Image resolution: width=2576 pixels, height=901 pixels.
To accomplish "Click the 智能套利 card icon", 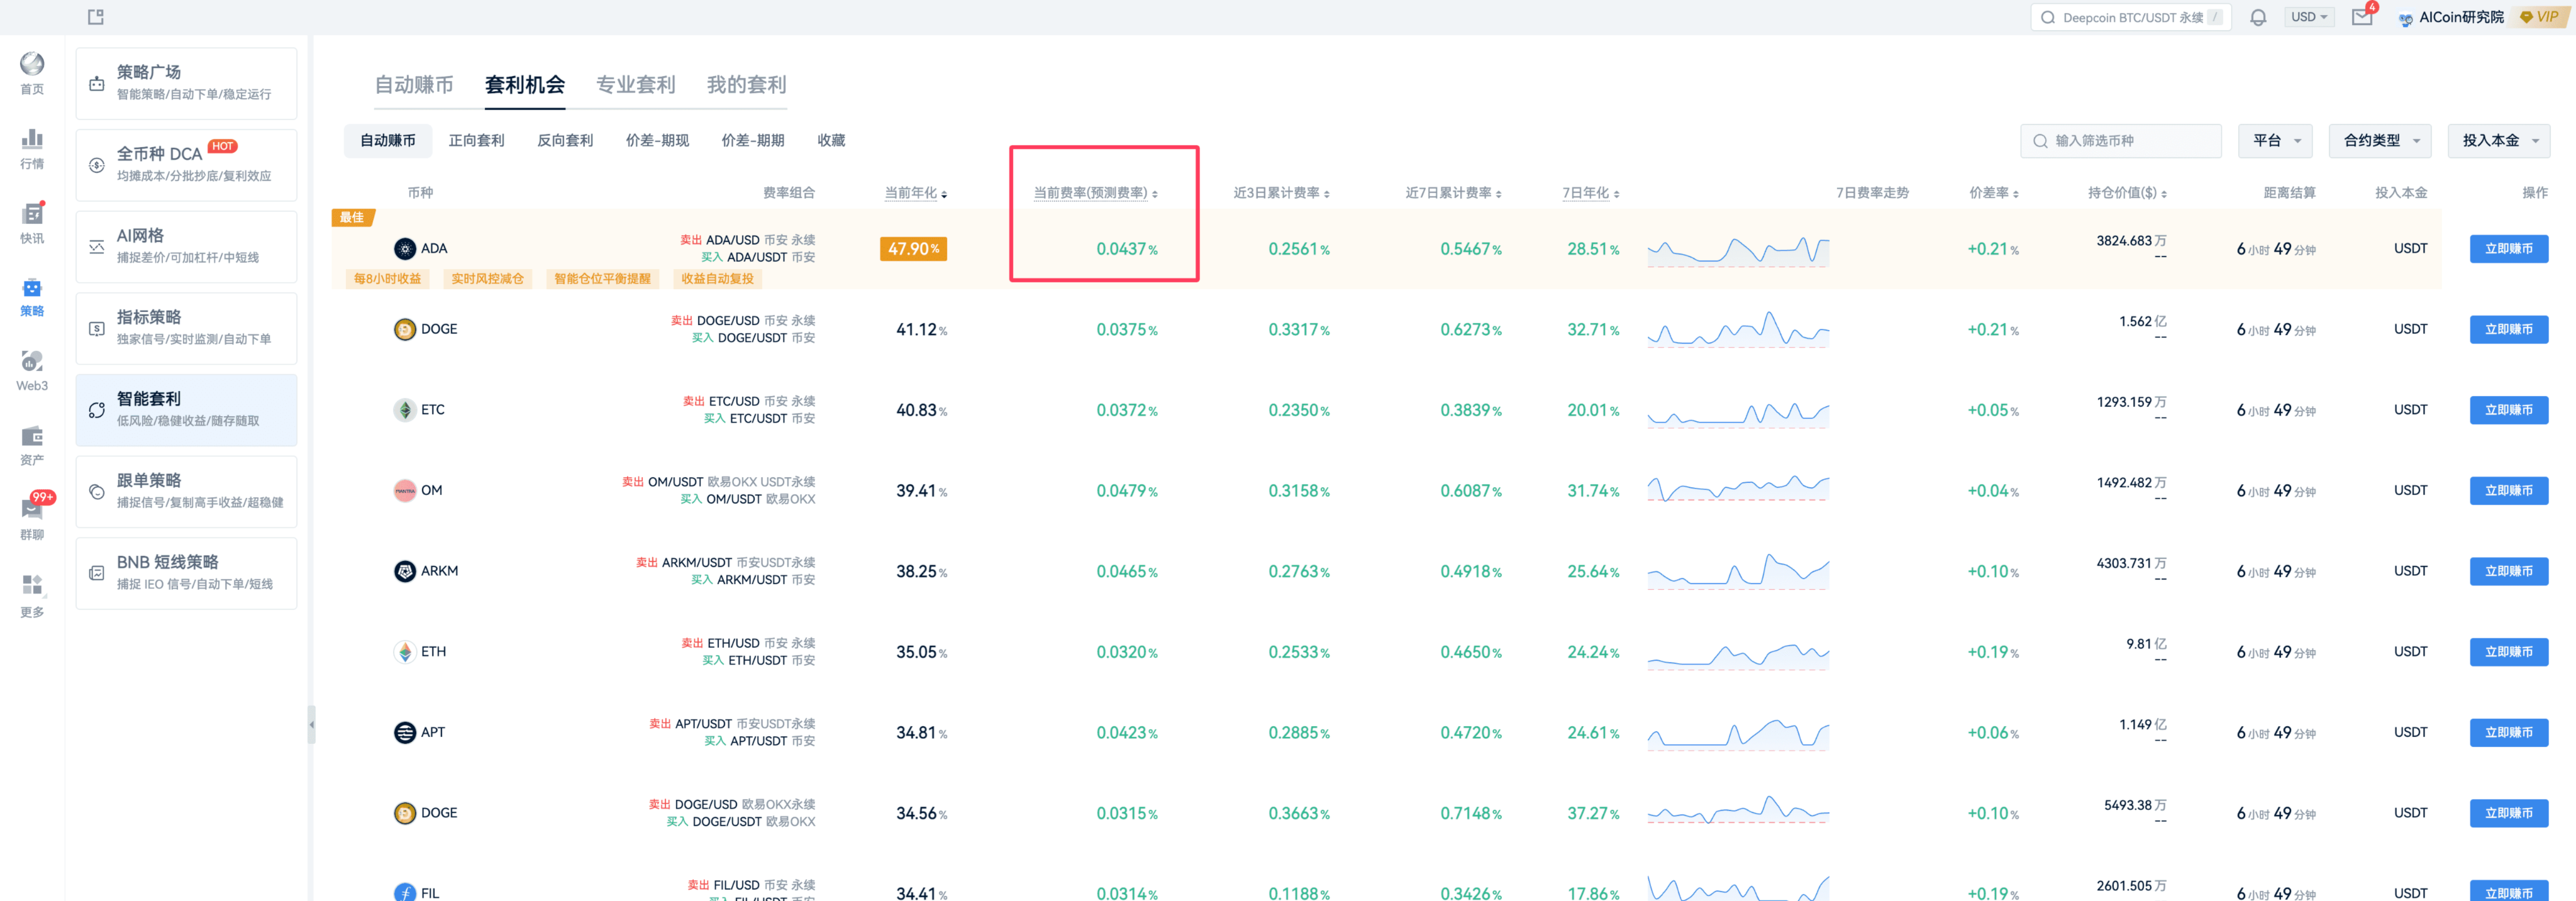I will [97, 410].
